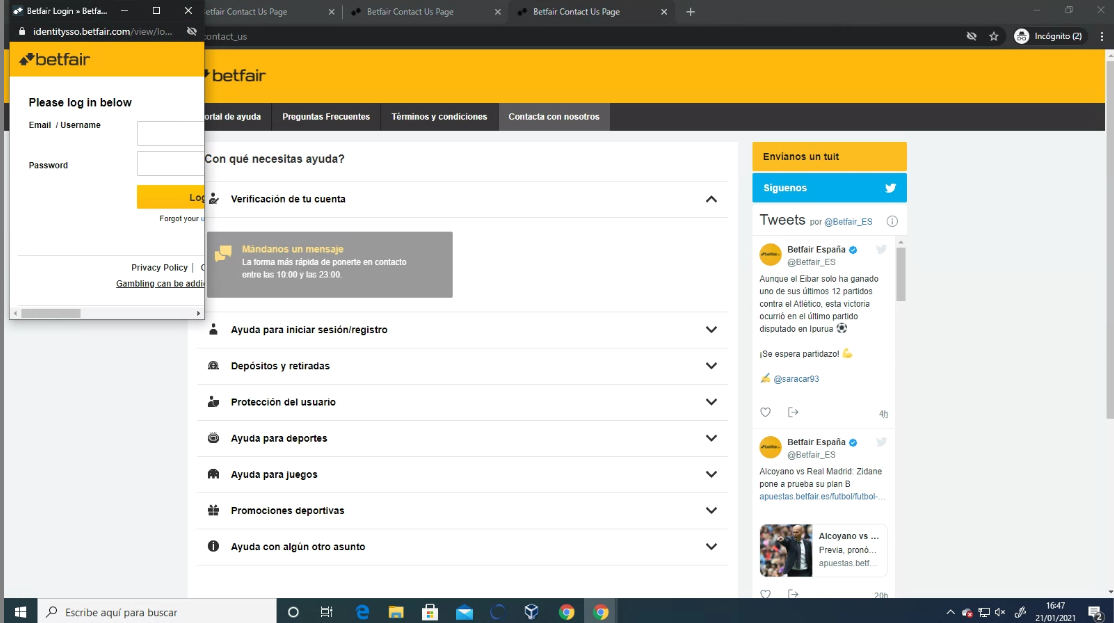Screen dimensions: 1114x623
Task: Like the Eibar tweet with heart icon
Action: [x=765, y=412]
